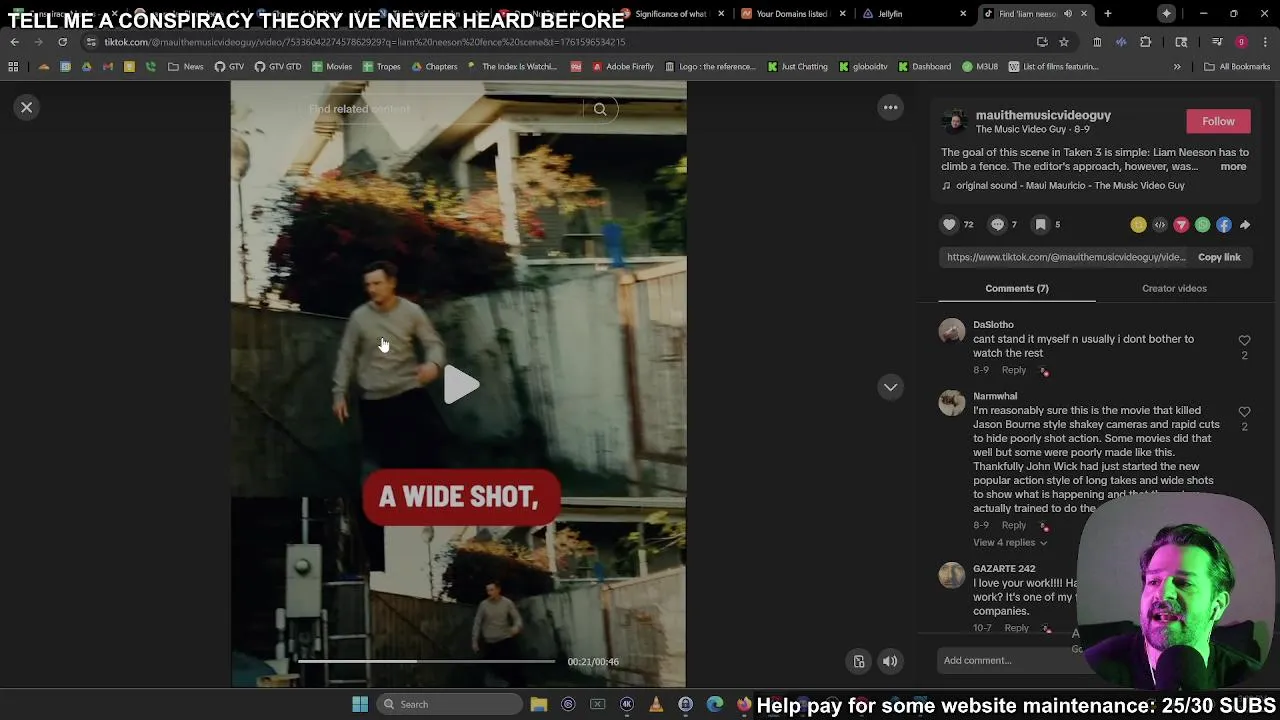Open the GTV bookmark
The width and height of the screenshot is (1280, 720).
click(x=229, y=67)
